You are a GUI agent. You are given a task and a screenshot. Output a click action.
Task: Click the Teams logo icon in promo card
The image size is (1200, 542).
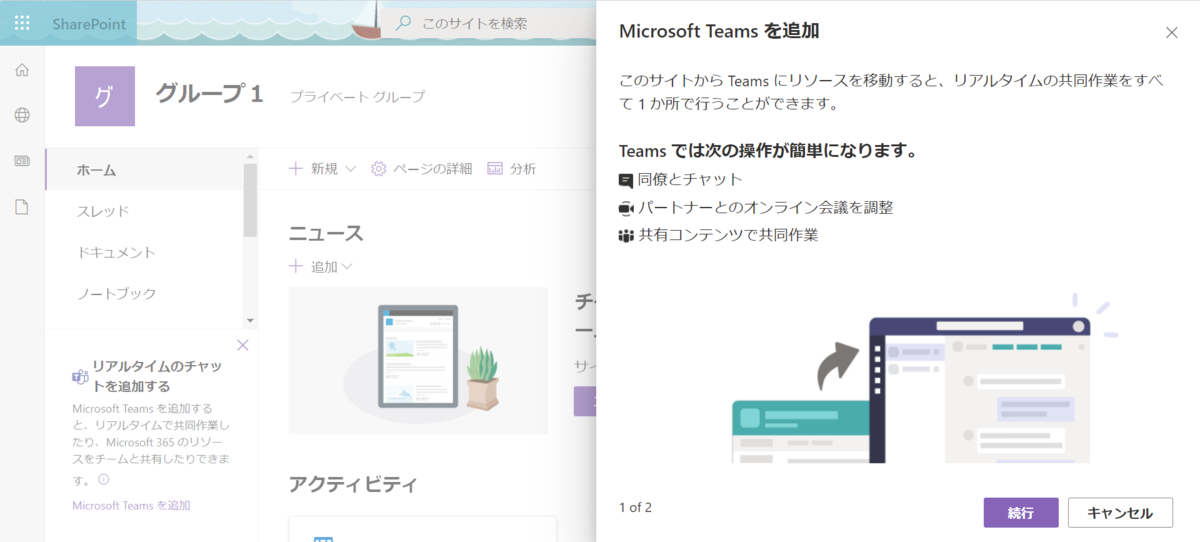coord(80,376)
